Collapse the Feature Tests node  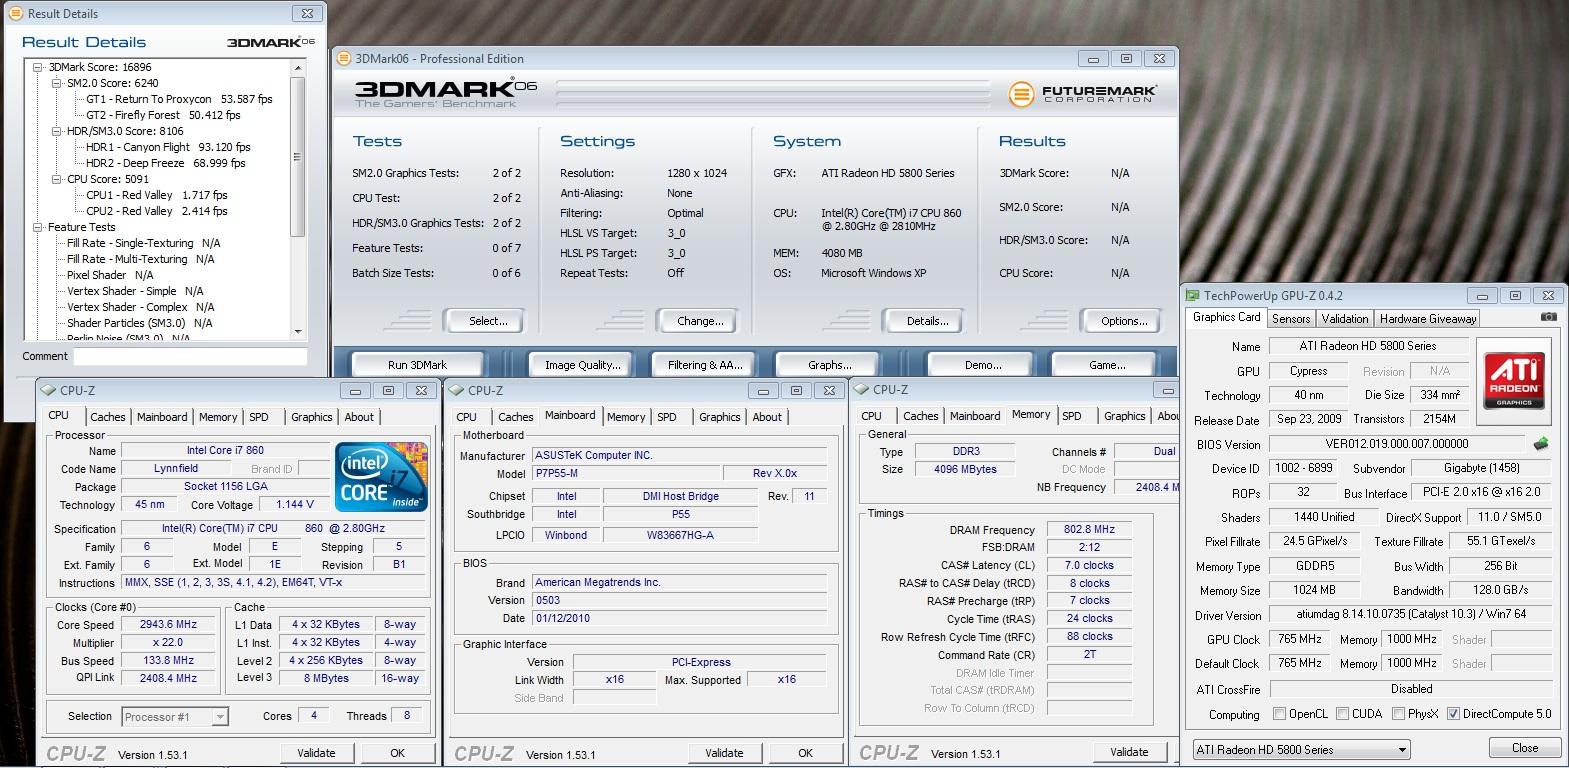click(38, 227)
